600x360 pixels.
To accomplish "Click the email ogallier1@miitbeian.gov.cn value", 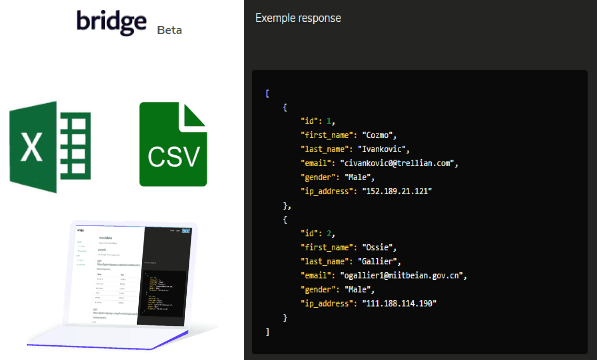I will pos(401,276).
